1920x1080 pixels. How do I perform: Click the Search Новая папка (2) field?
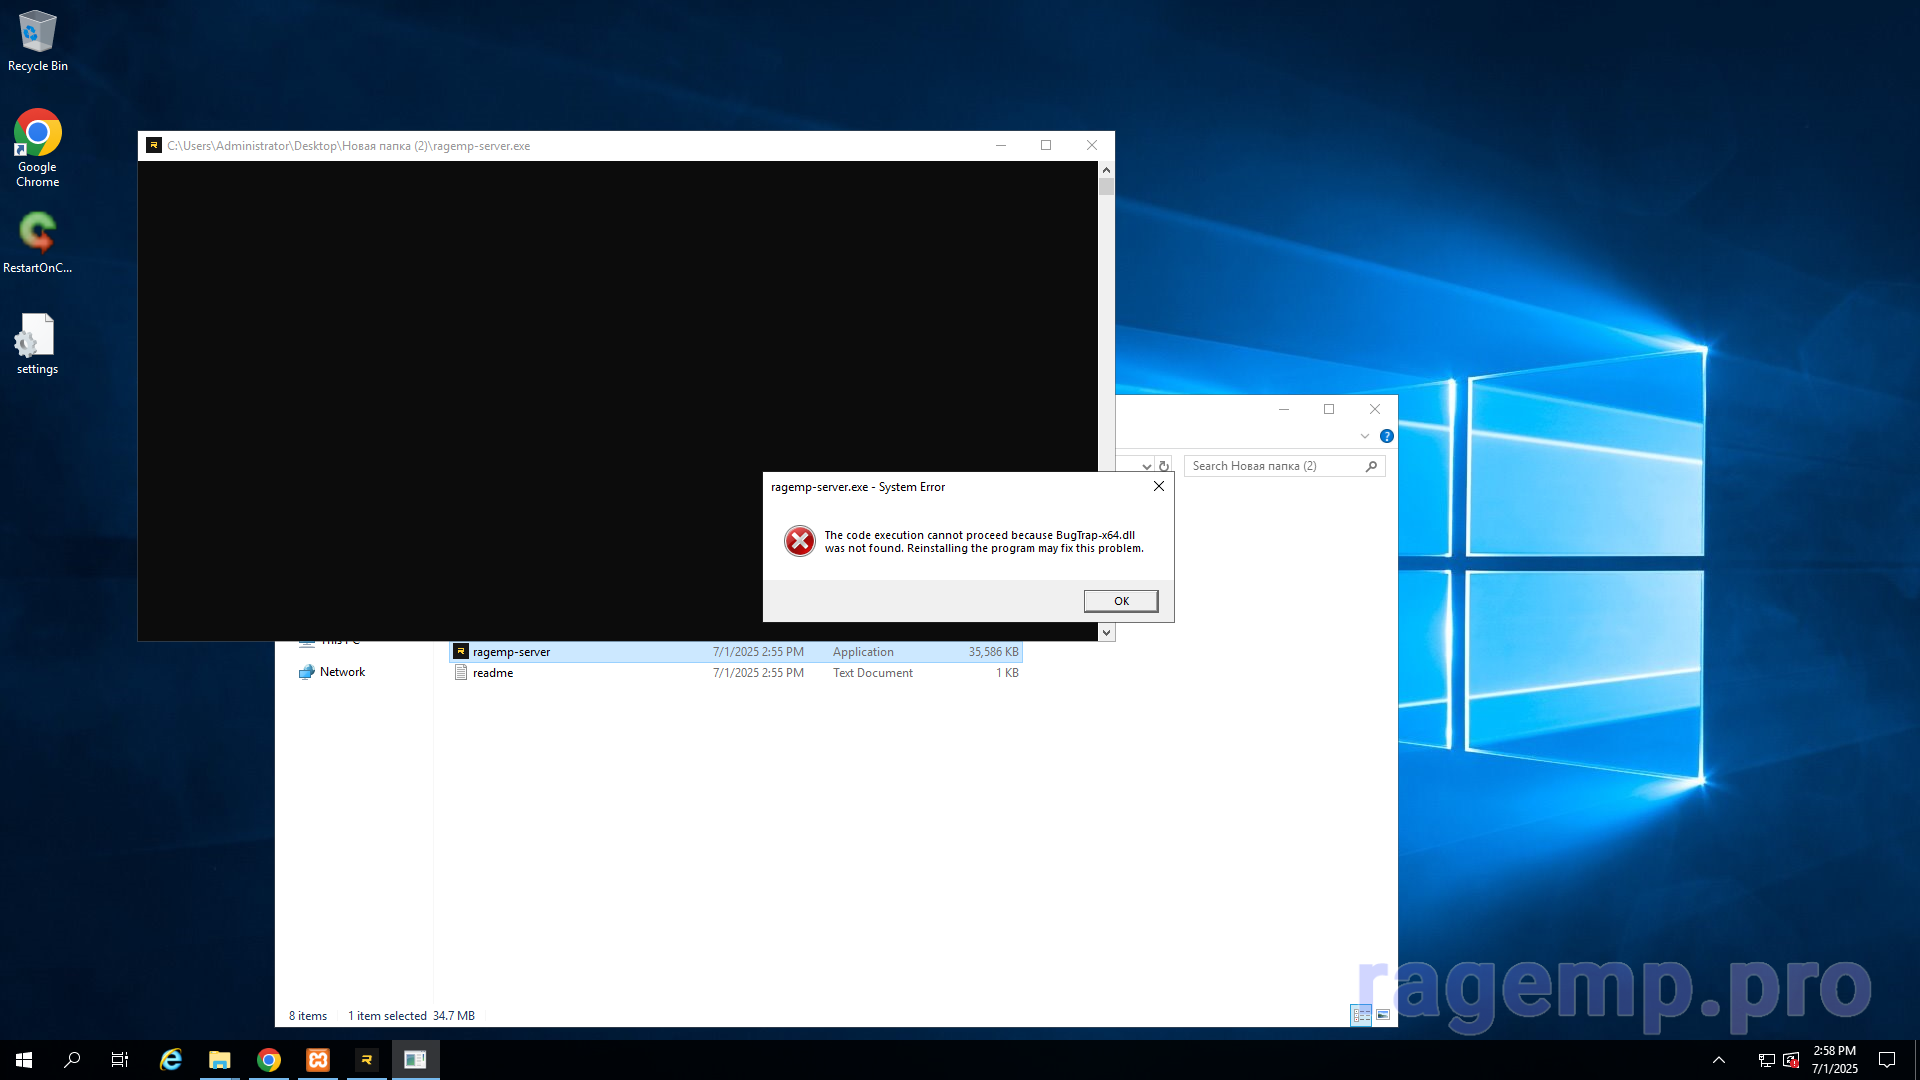(x=1274, y=466)
